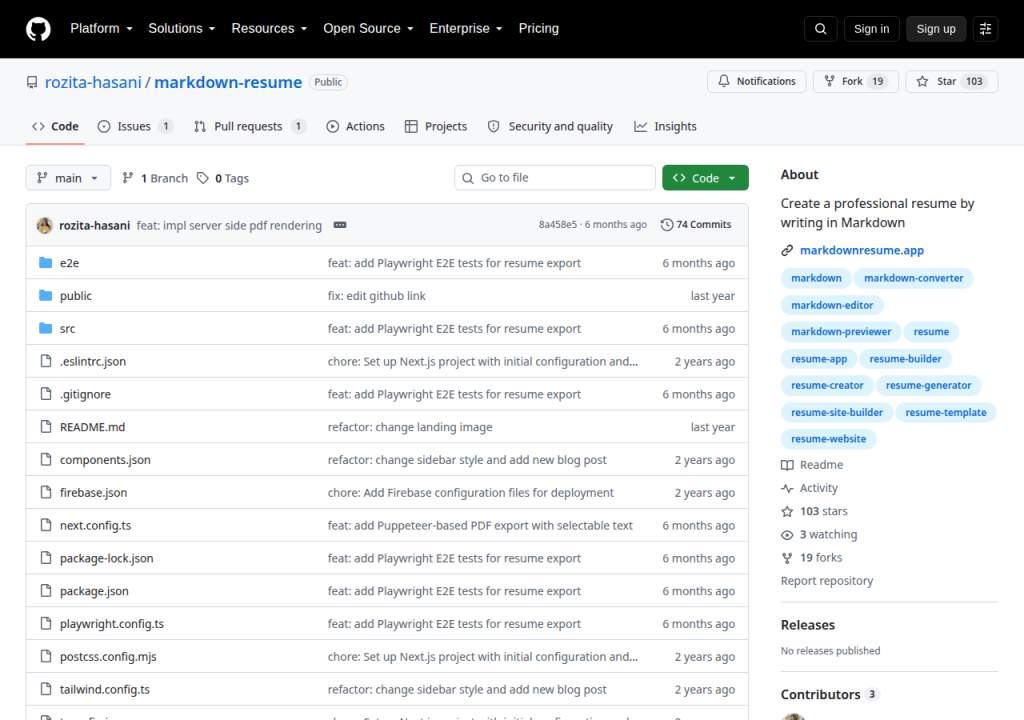The width and height of the screenshot is (1024, 720).
Task: Click the commits history clock icon
Action: click(667, 225)
